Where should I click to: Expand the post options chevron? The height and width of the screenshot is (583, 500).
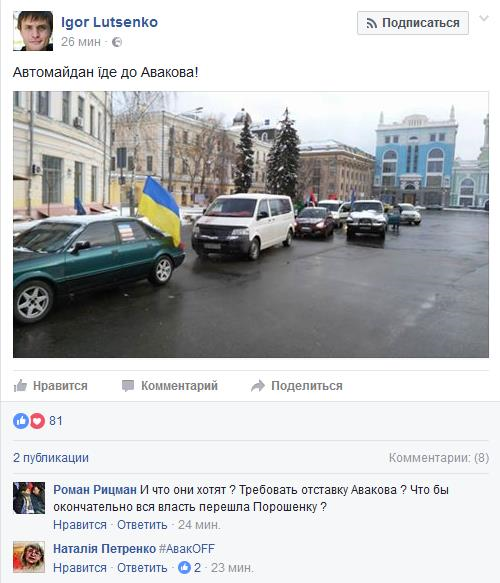coord(484,18)
